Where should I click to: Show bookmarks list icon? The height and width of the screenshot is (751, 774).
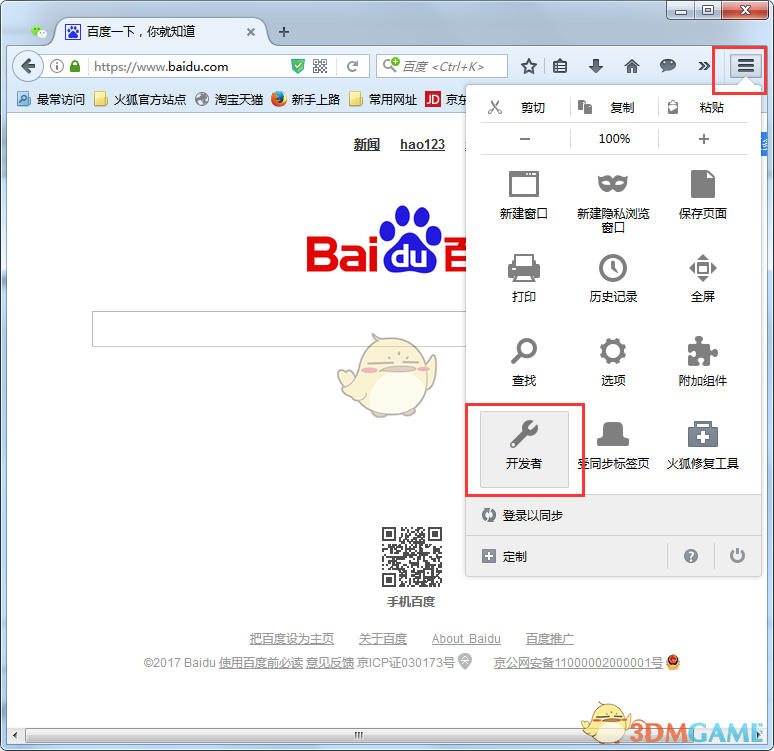tap(560, 66)
